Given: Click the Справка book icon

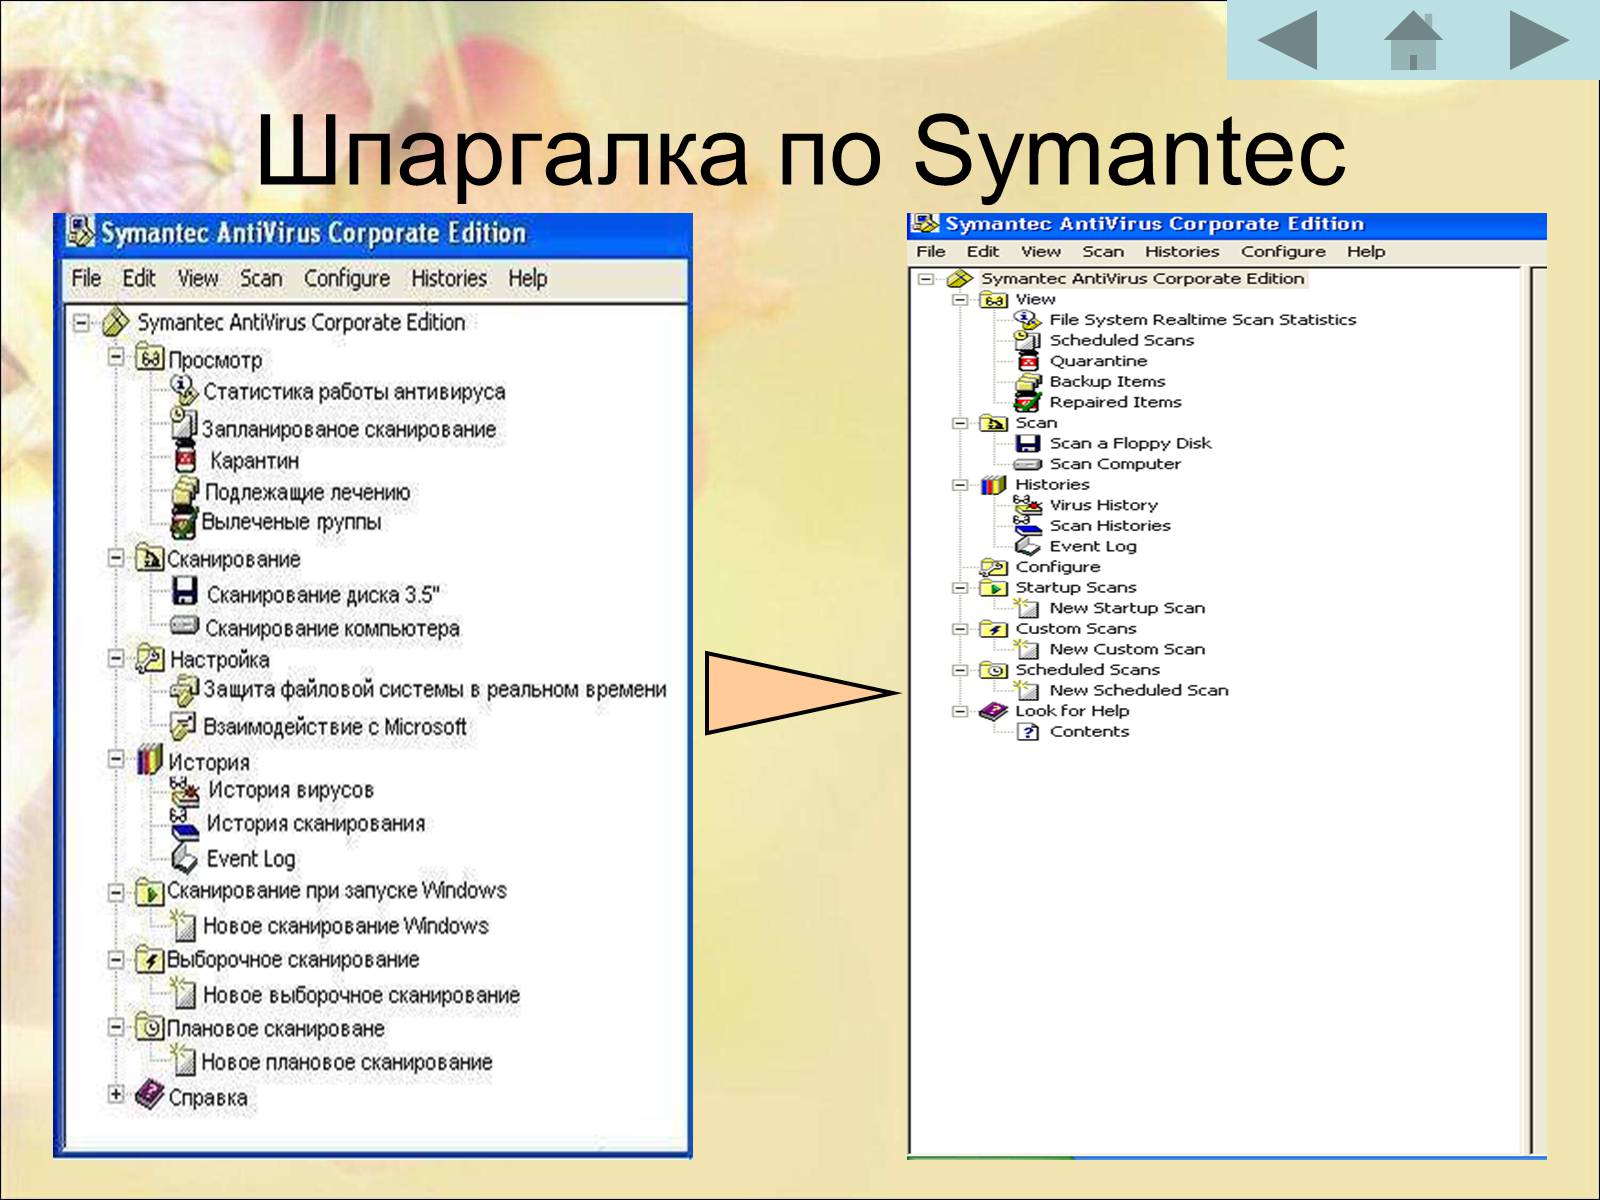Looking at the screenshot, I should pos(149,1094).
